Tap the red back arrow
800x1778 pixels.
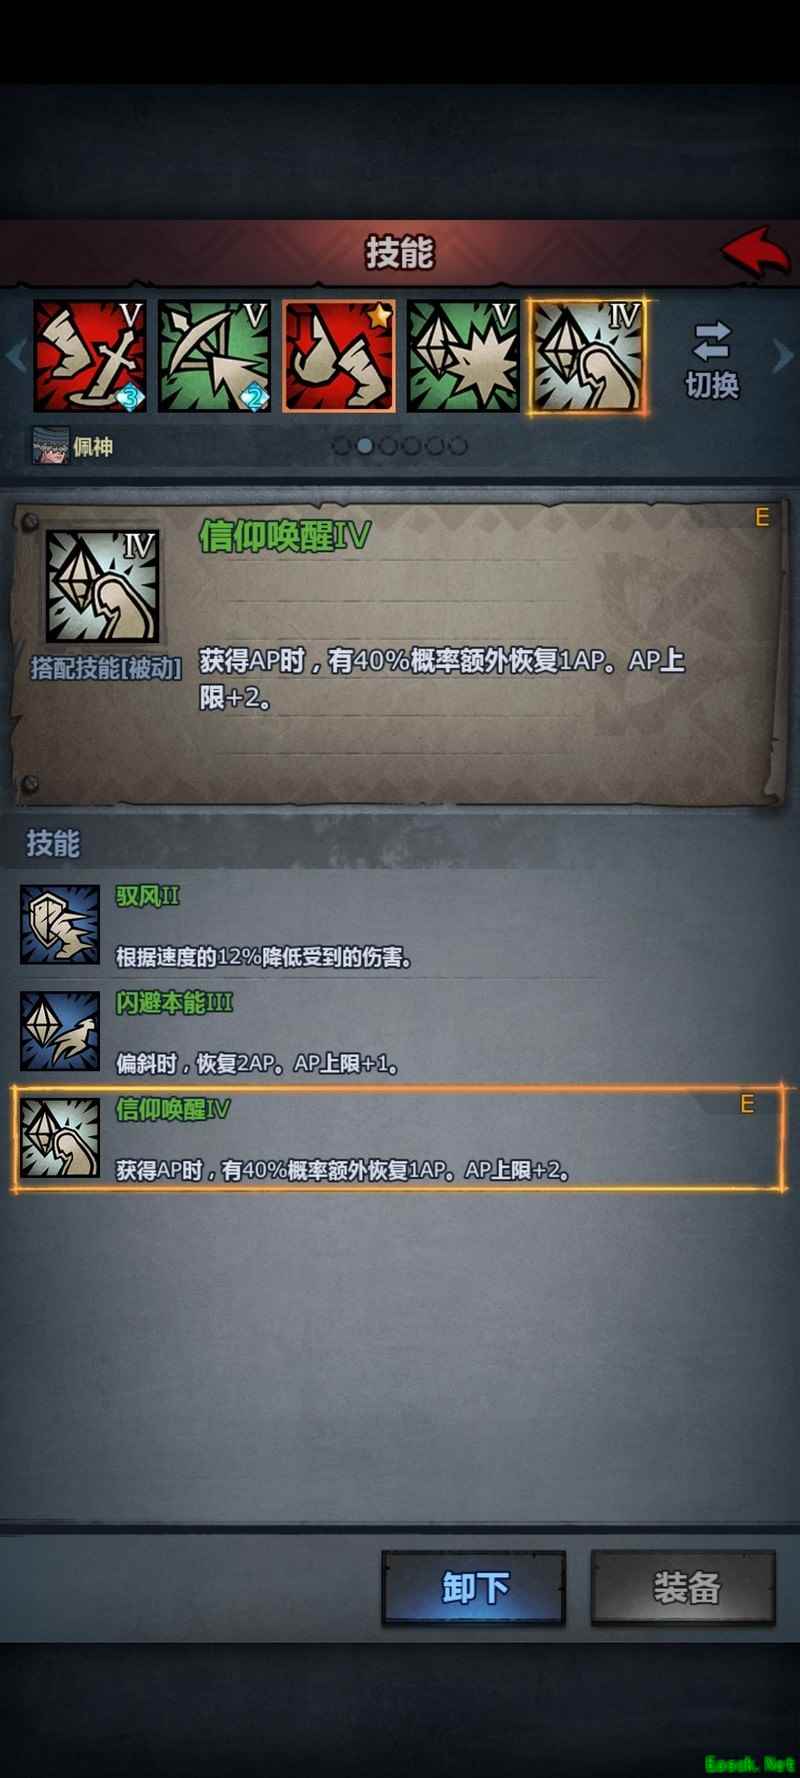757,254
